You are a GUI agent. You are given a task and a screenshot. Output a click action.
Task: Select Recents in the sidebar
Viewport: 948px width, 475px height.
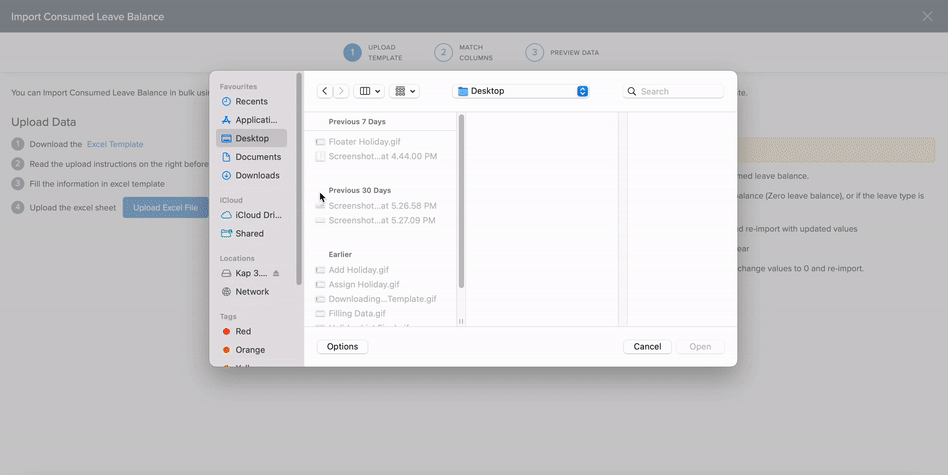251,101
